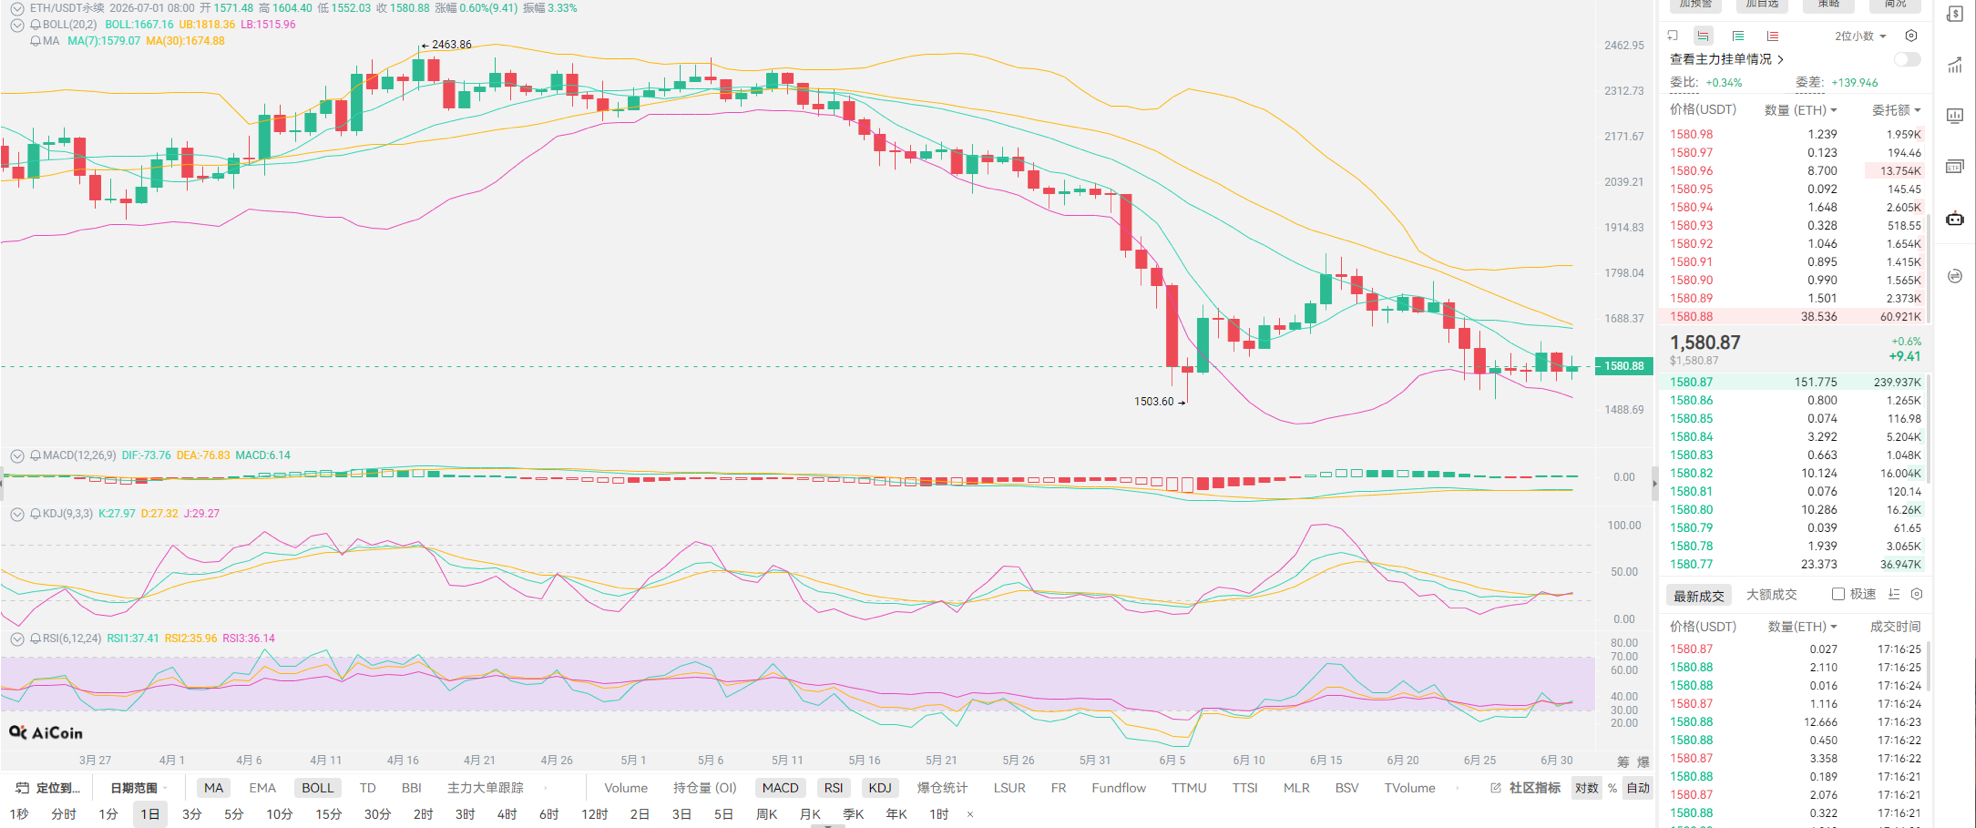Toggle the MACD sub-indicator button

tap(780, 788)
